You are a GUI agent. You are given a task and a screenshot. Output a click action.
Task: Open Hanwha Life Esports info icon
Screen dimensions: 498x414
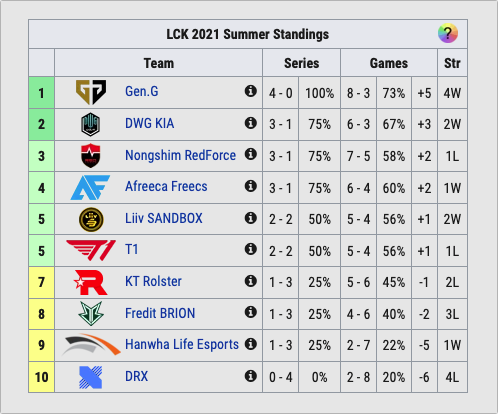coord(251,344)
